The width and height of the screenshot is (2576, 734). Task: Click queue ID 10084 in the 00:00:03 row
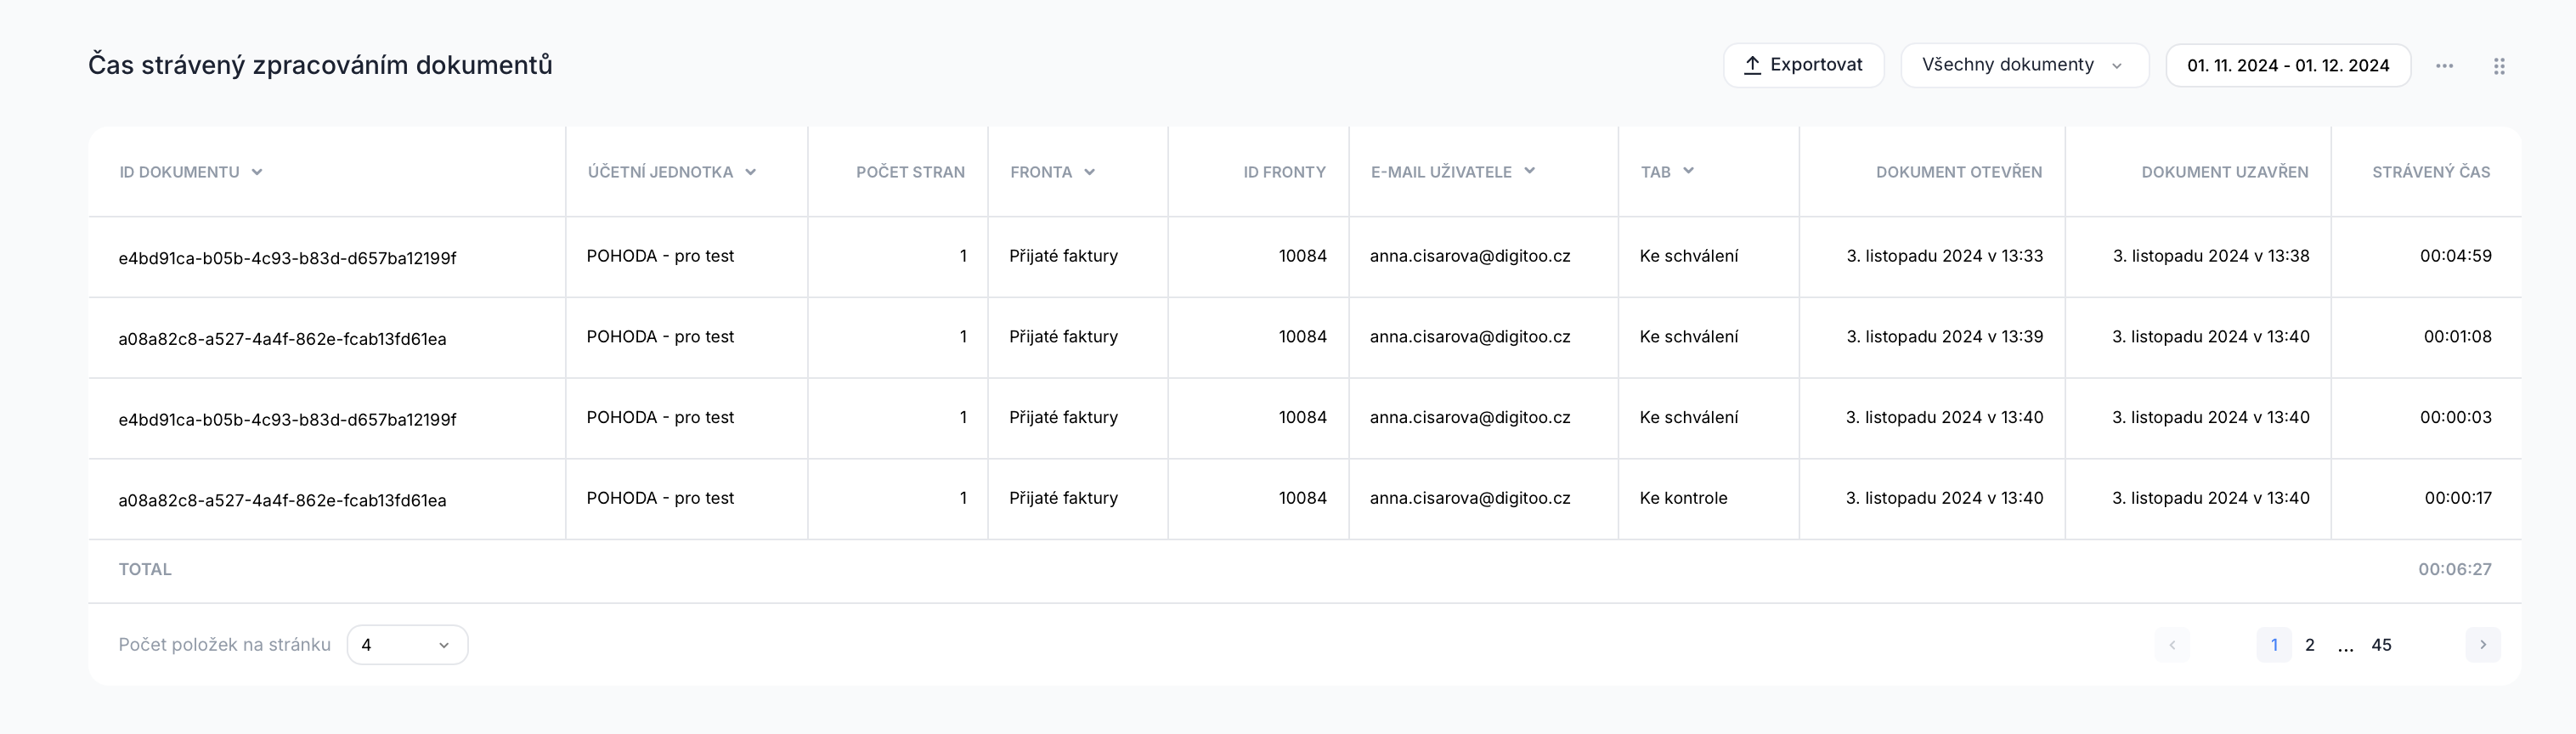coord(1302,417)
